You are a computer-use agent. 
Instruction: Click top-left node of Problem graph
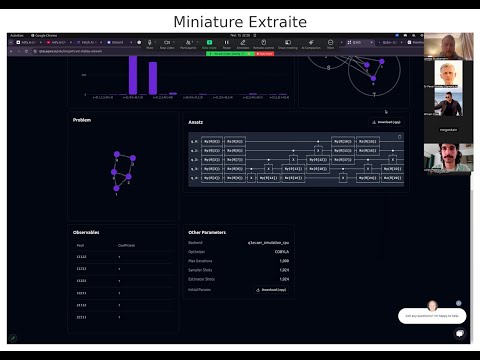pyautogui.click(x=117, y=154)
